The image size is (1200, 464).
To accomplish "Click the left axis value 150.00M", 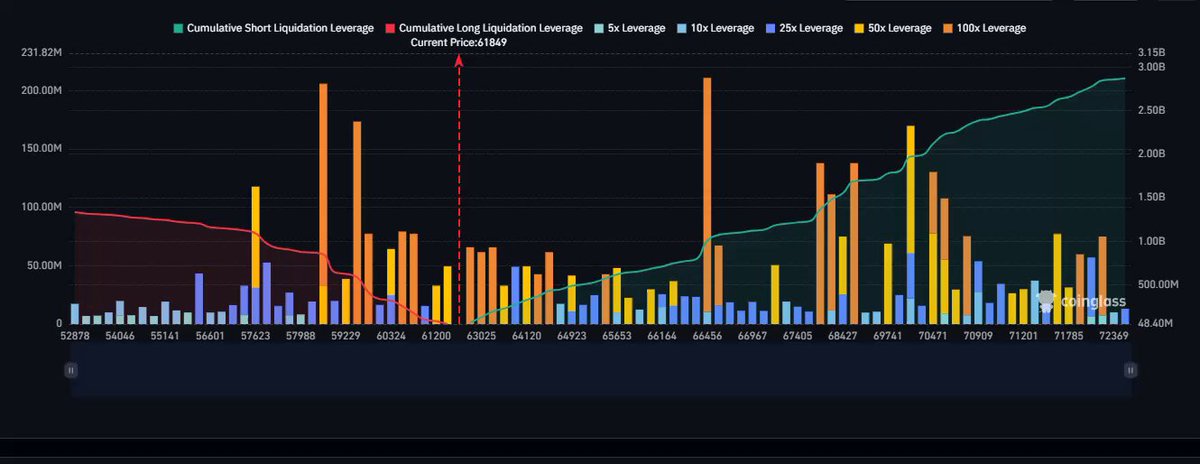I will click(42, 149).
